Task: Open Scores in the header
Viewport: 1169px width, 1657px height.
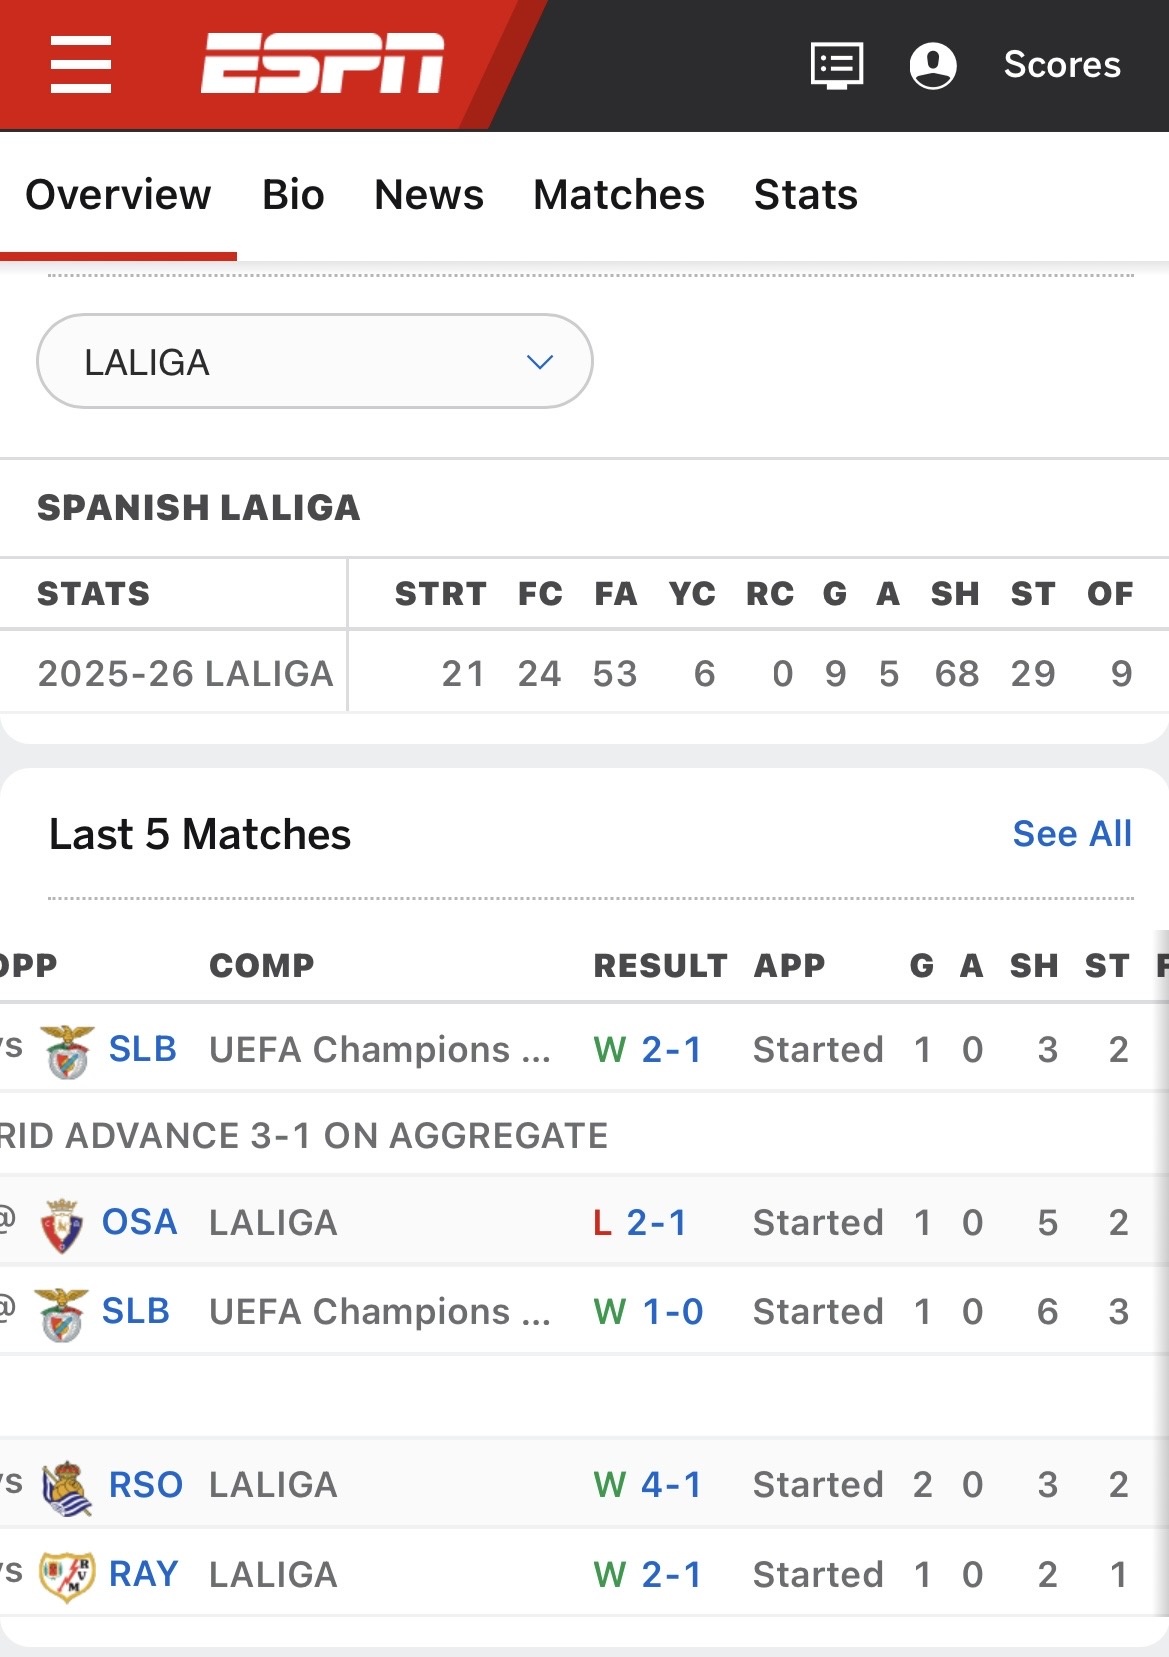Action: point(1061,65)
